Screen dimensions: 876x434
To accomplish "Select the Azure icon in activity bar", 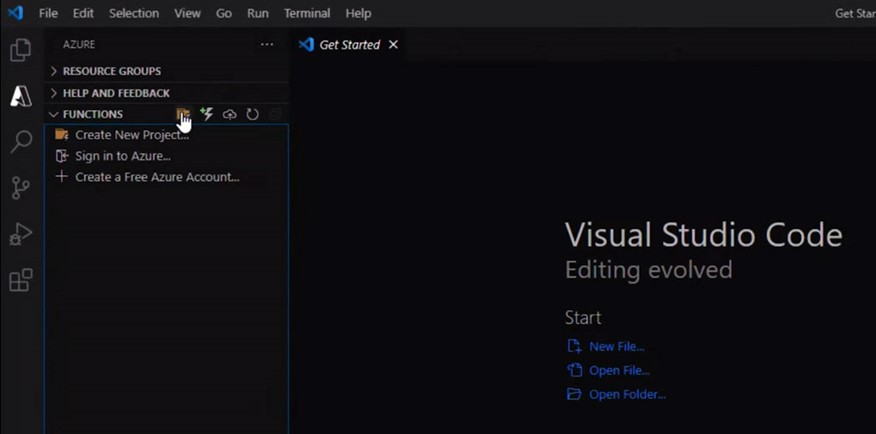I will coord(21,96).
